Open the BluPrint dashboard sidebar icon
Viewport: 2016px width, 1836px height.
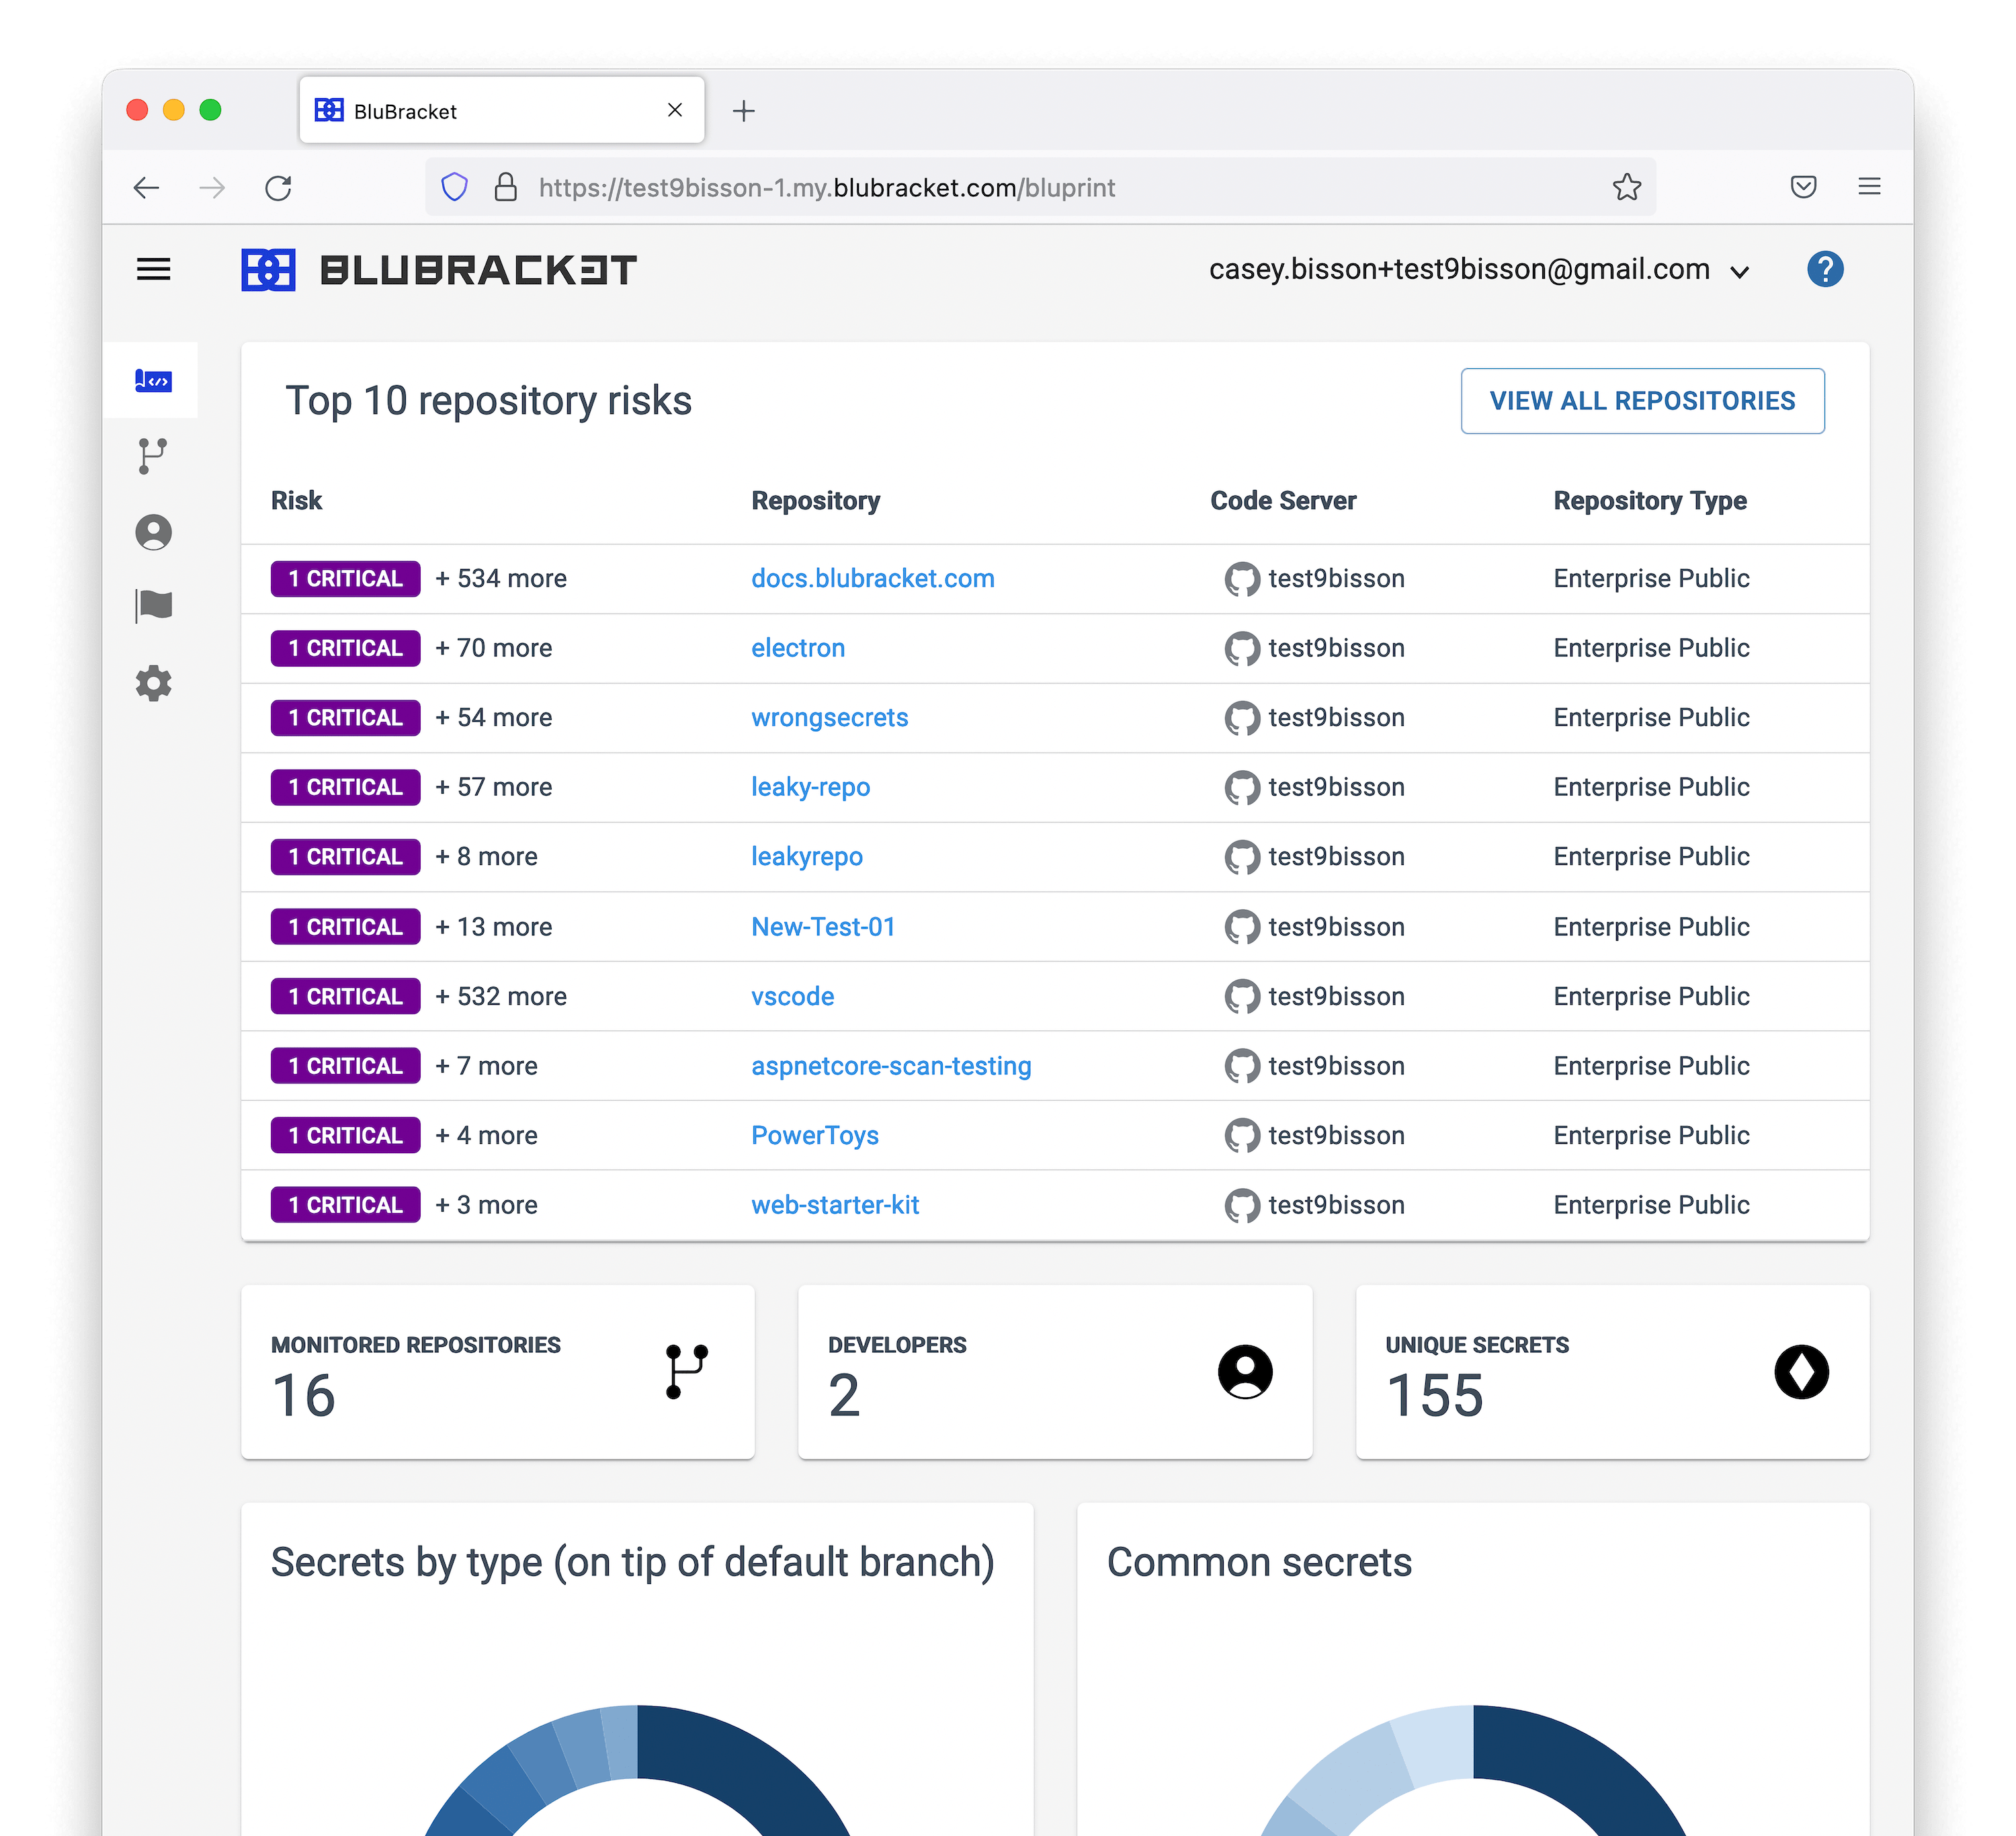(x=153, y=380)
